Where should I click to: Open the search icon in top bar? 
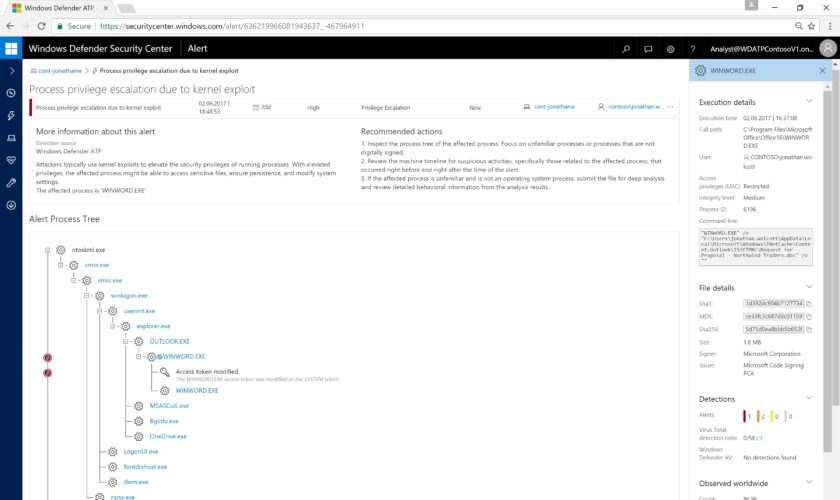626,48
